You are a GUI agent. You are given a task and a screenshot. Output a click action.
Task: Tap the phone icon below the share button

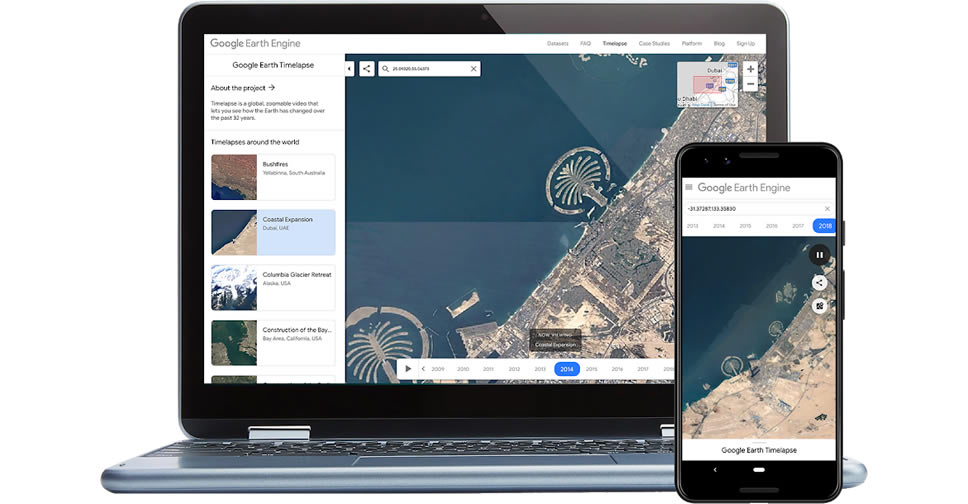click(x=819, y=306)
